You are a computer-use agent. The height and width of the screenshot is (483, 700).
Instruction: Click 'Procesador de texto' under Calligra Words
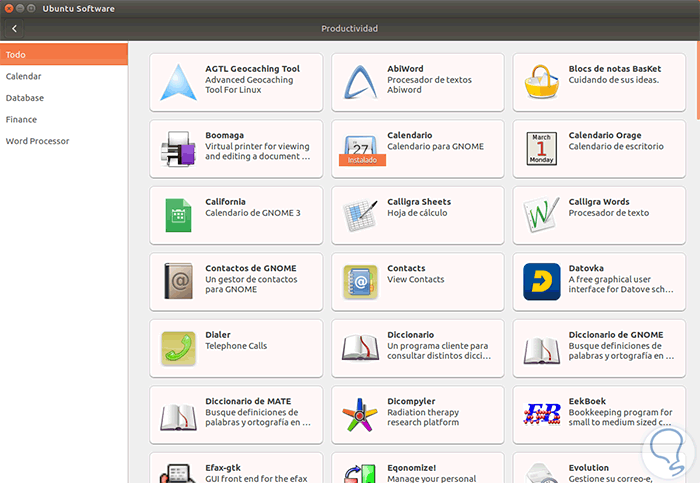click(x=608, y=213)
